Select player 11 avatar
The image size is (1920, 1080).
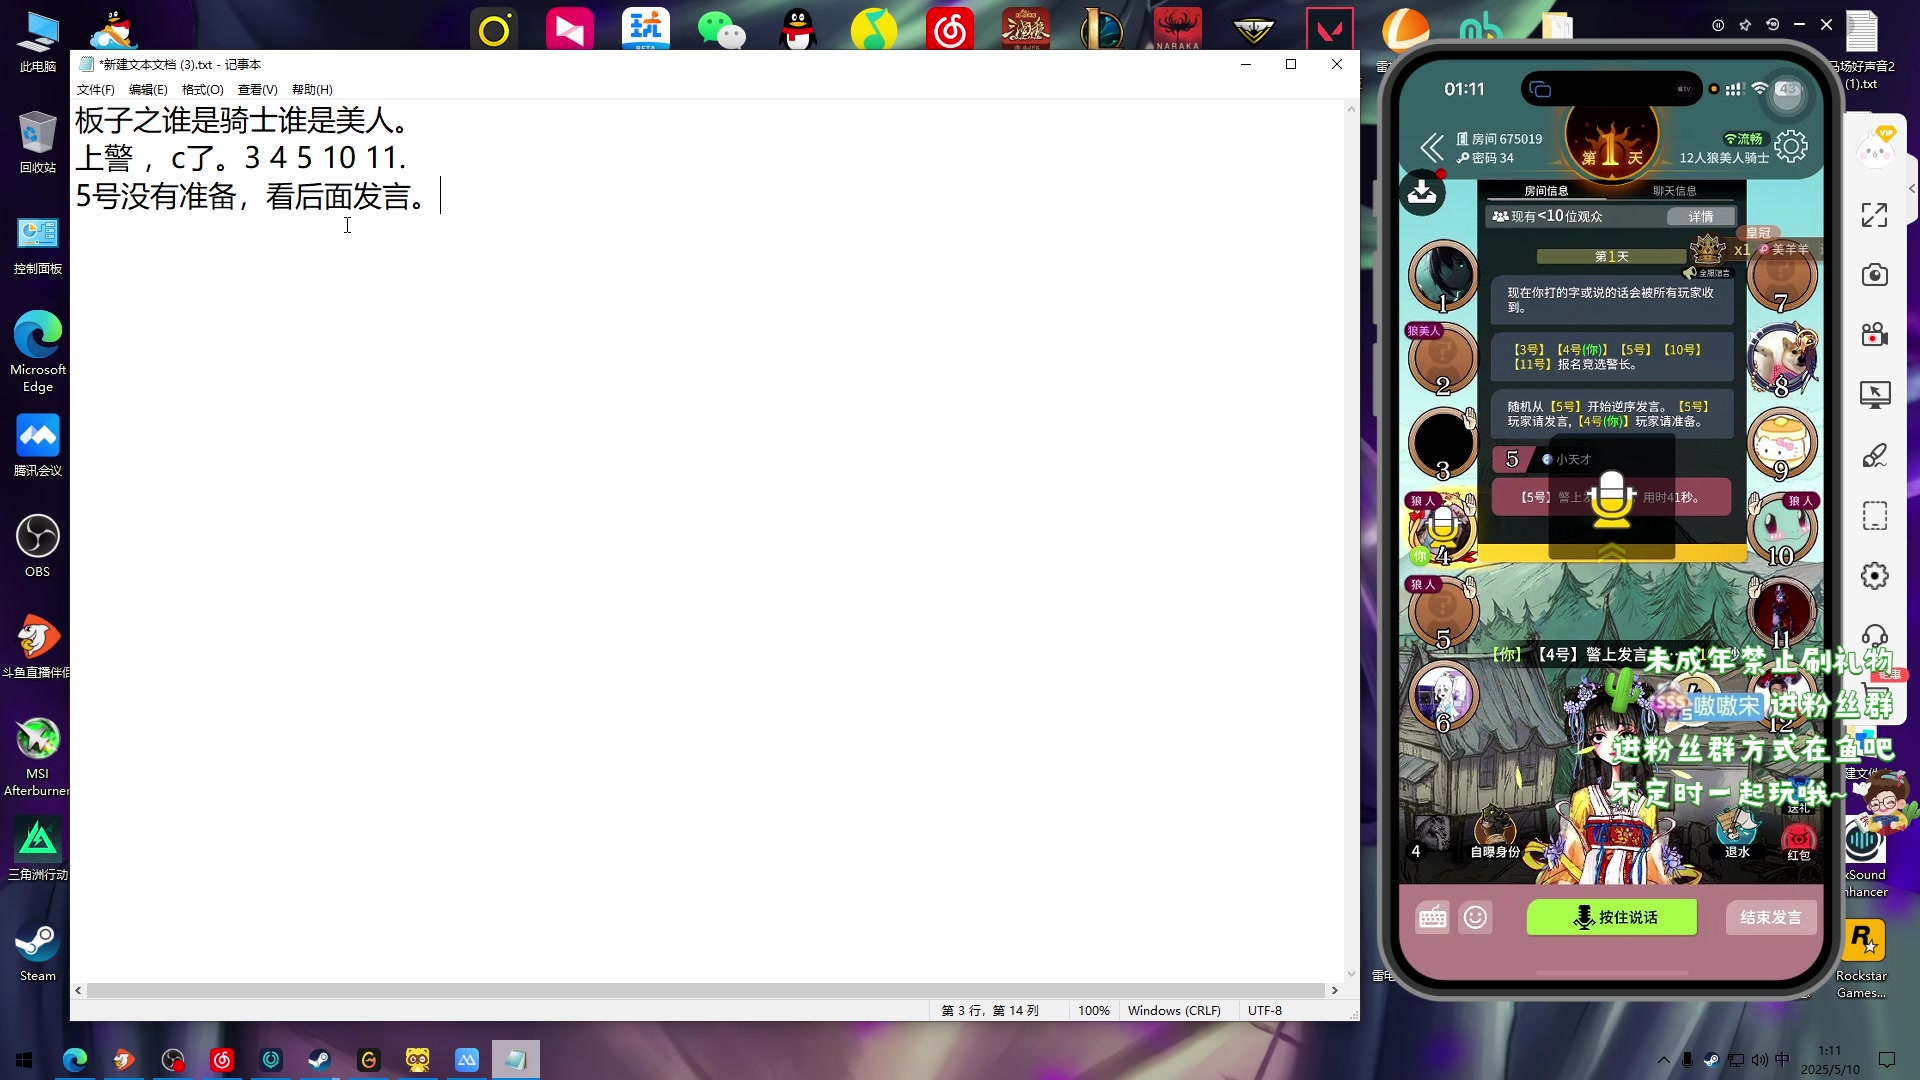[x=1781, y=610]
